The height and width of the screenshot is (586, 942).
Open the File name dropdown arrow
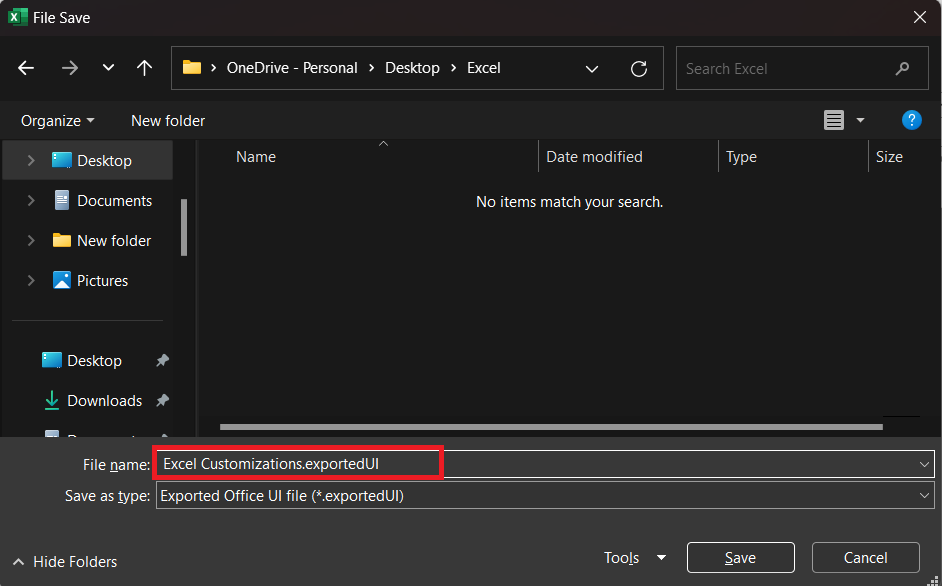tap(924, 464)
